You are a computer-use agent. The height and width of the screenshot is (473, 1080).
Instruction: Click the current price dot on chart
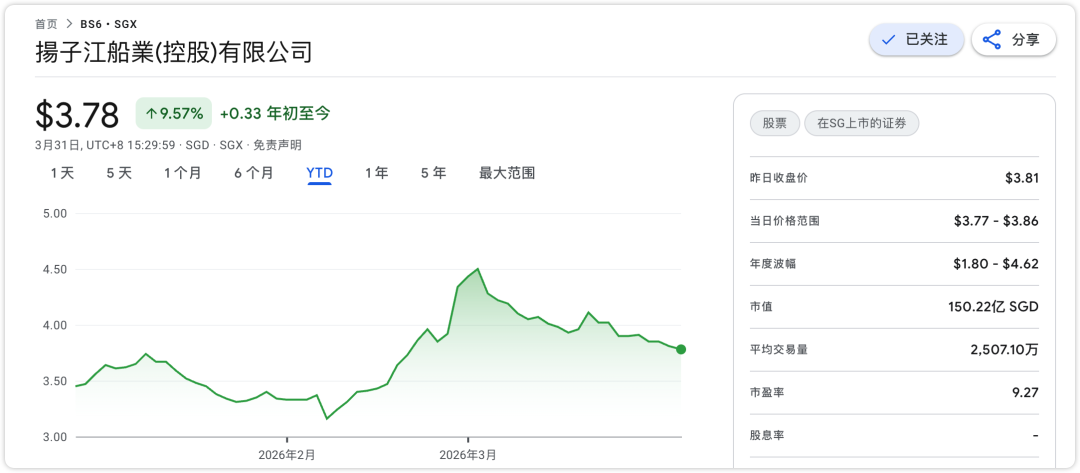681,349
